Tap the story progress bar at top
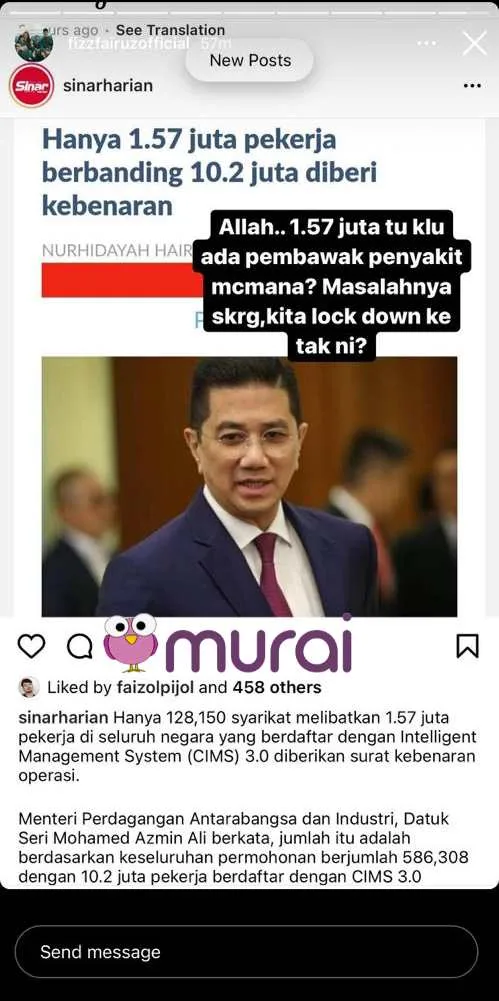 [x=250, y=12]
